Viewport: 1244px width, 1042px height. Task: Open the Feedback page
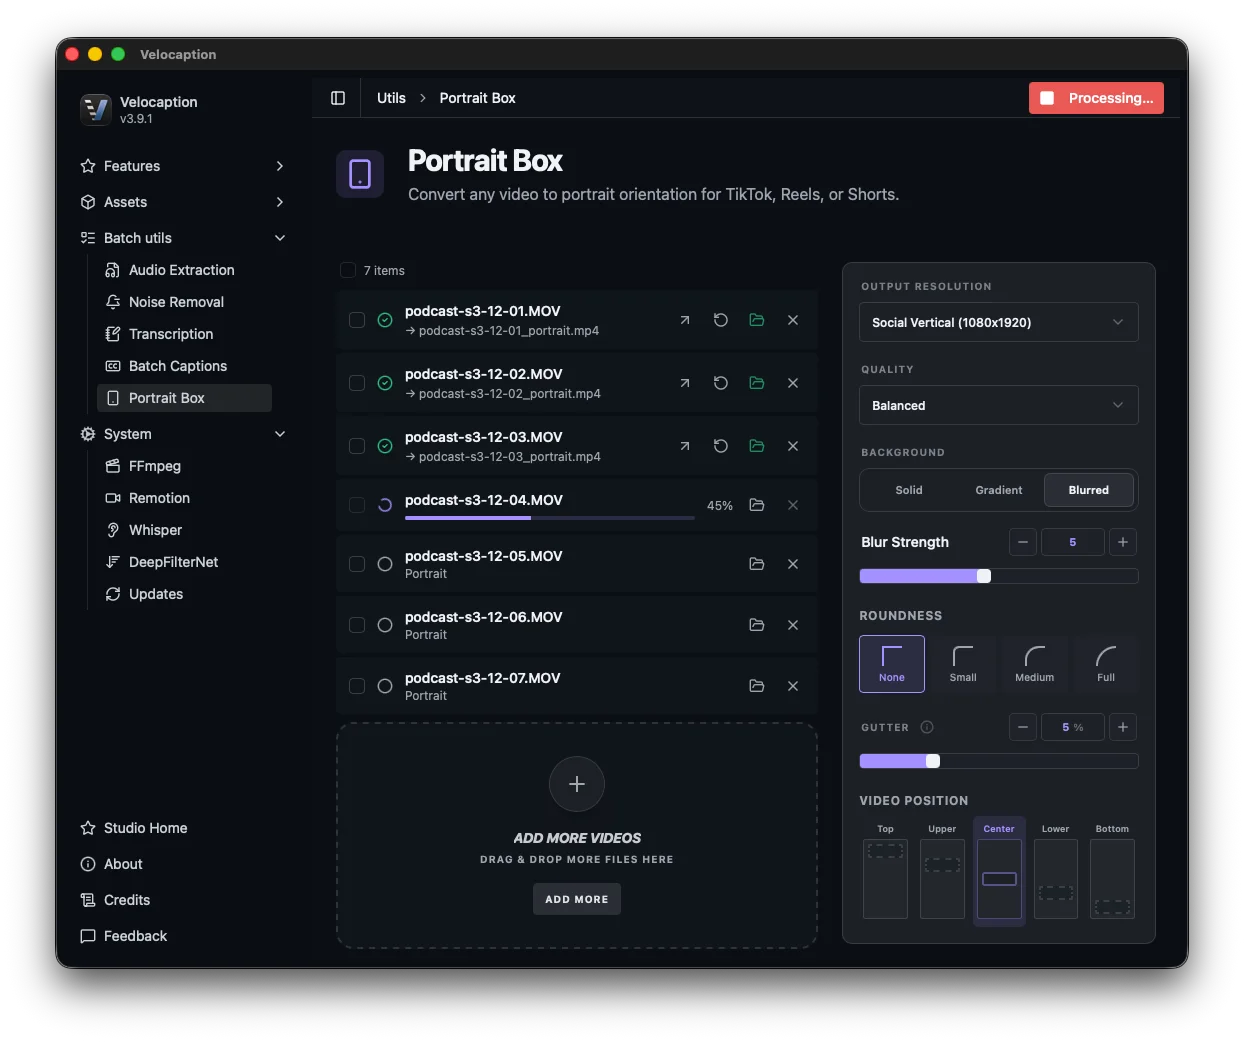tap(183, 936)
